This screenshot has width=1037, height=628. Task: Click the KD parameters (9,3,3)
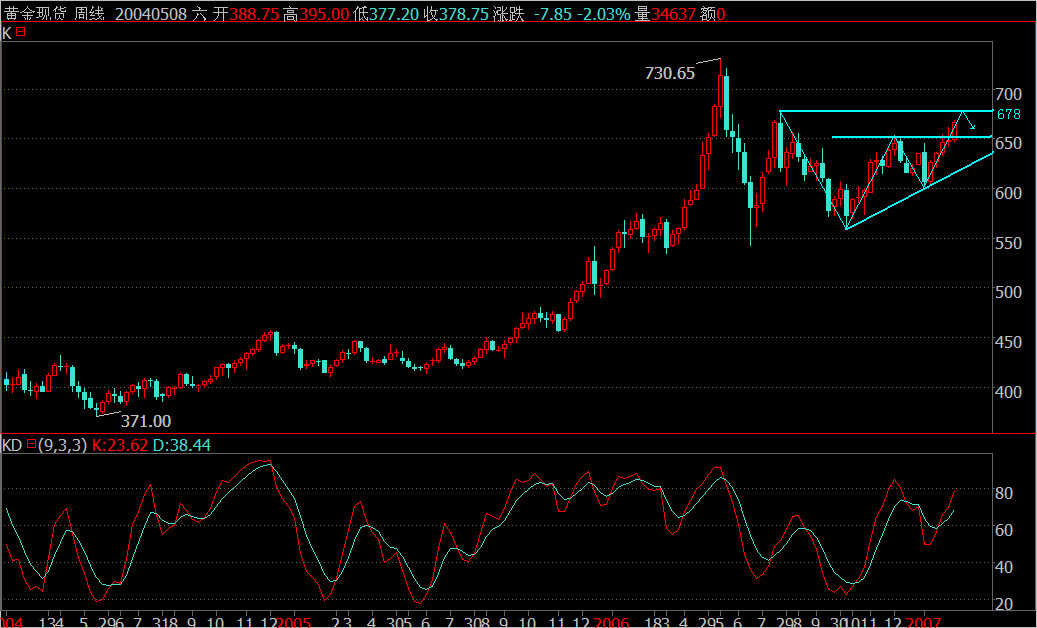(x=62, y=446)
